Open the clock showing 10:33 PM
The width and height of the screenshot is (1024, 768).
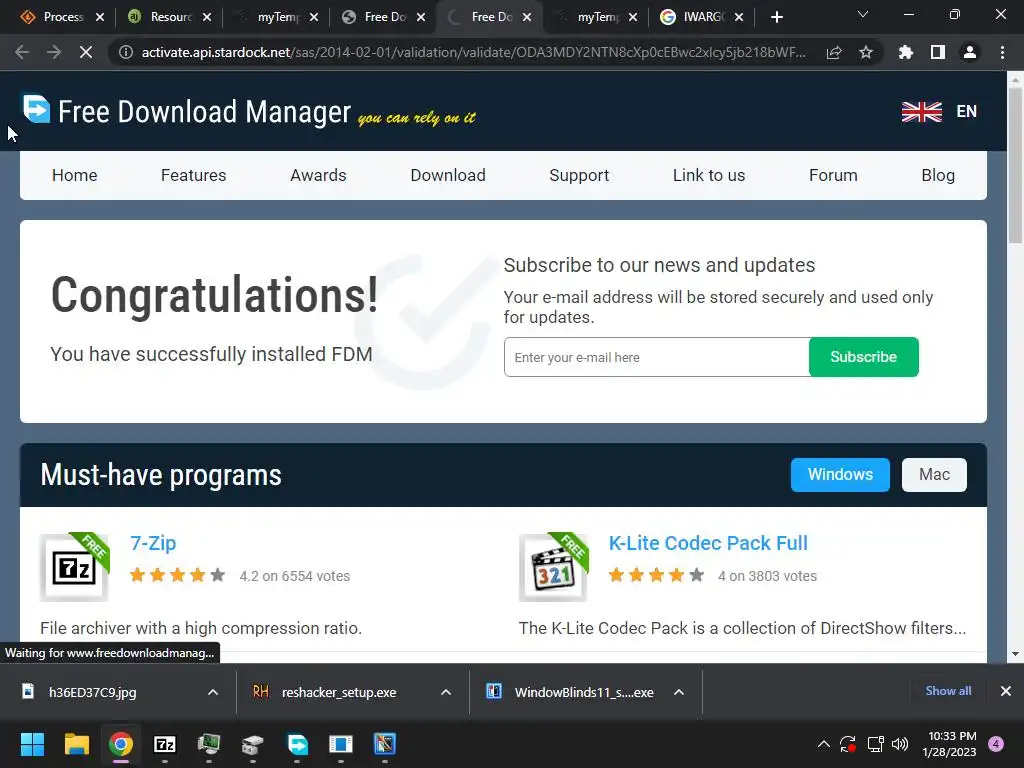[x=950, y=744]
